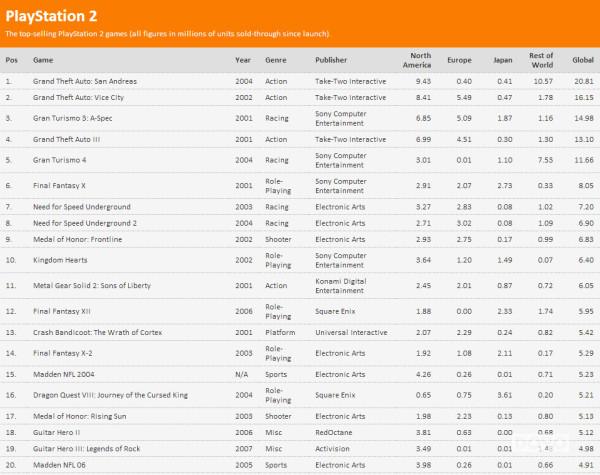Click 'Crash Bandicoot: The Wrath of Cortex'
The height and width of the screenshot is (475, 600).
(97, 332)
